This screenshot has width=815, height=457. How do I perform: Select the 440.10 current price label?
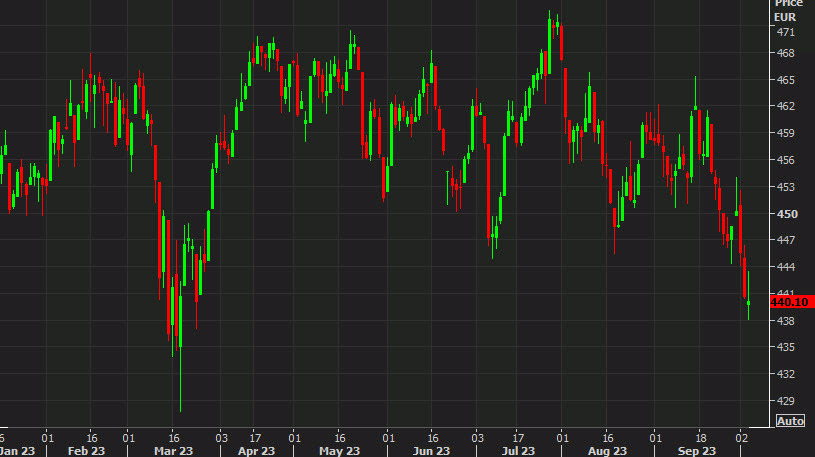[792, 302]
